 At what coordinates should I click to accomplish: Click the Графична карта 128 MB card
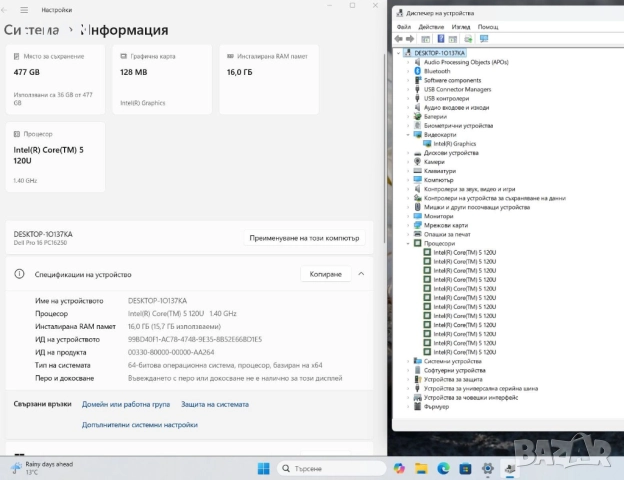click(x=162, y=80)
